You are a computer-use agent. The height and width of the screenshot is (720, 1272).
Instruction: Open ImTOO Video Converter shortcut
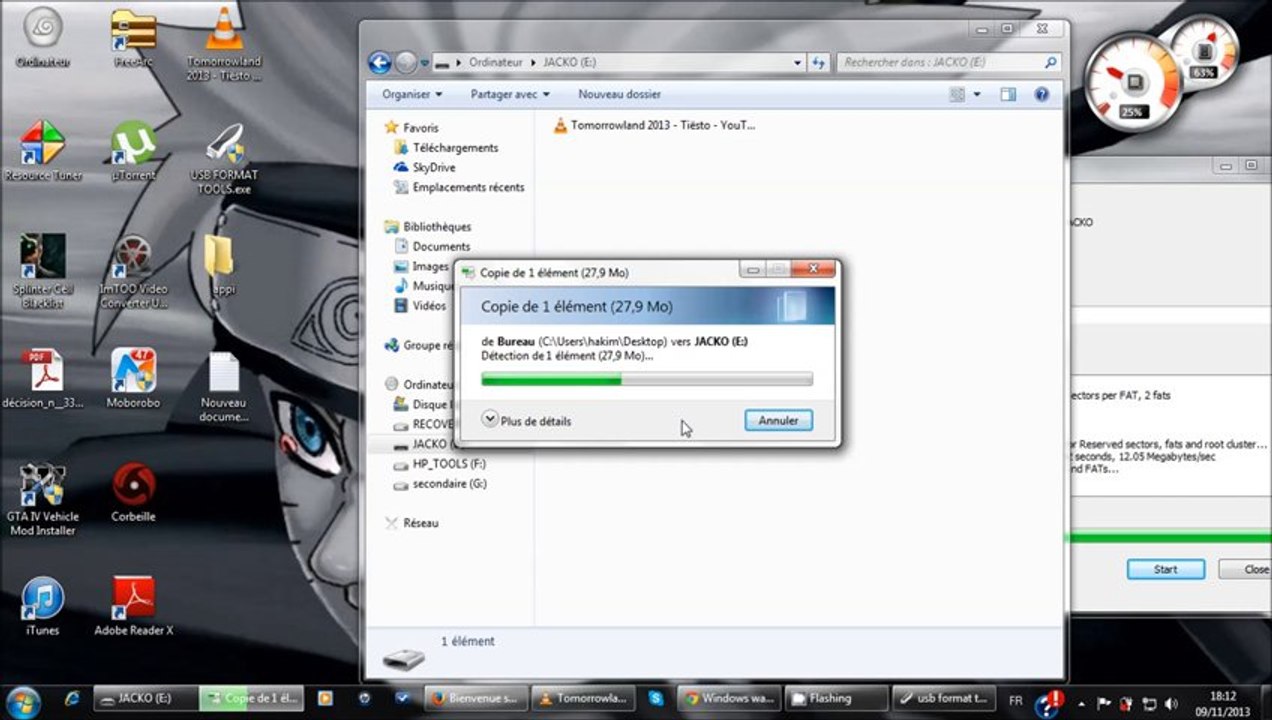[133, 270]
